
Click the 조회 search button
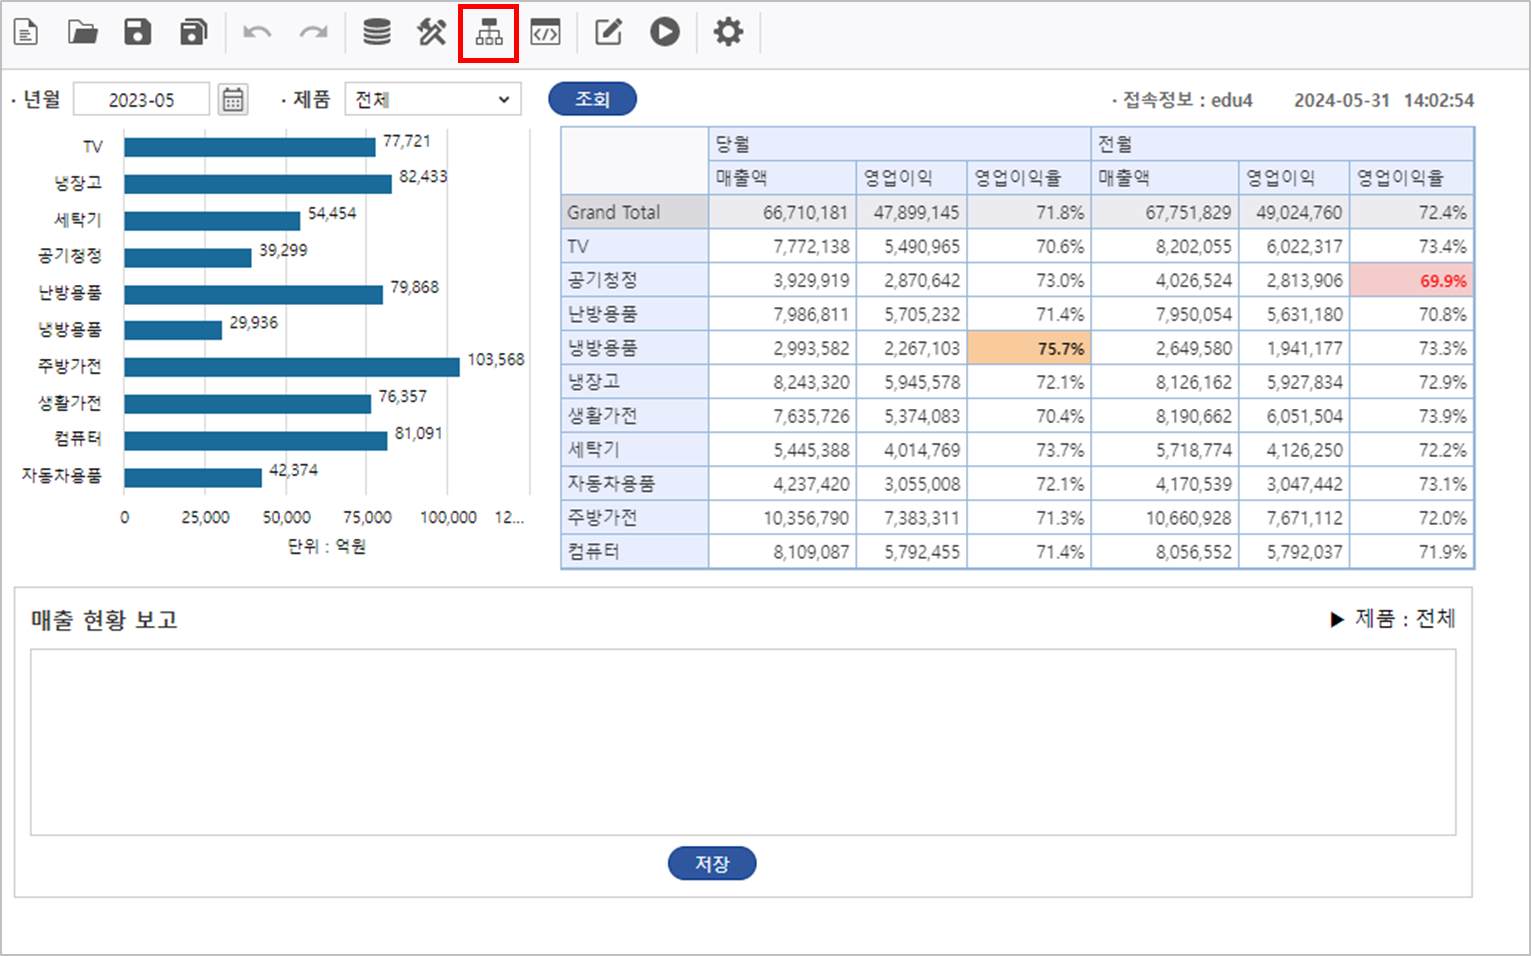click(592, 99)
